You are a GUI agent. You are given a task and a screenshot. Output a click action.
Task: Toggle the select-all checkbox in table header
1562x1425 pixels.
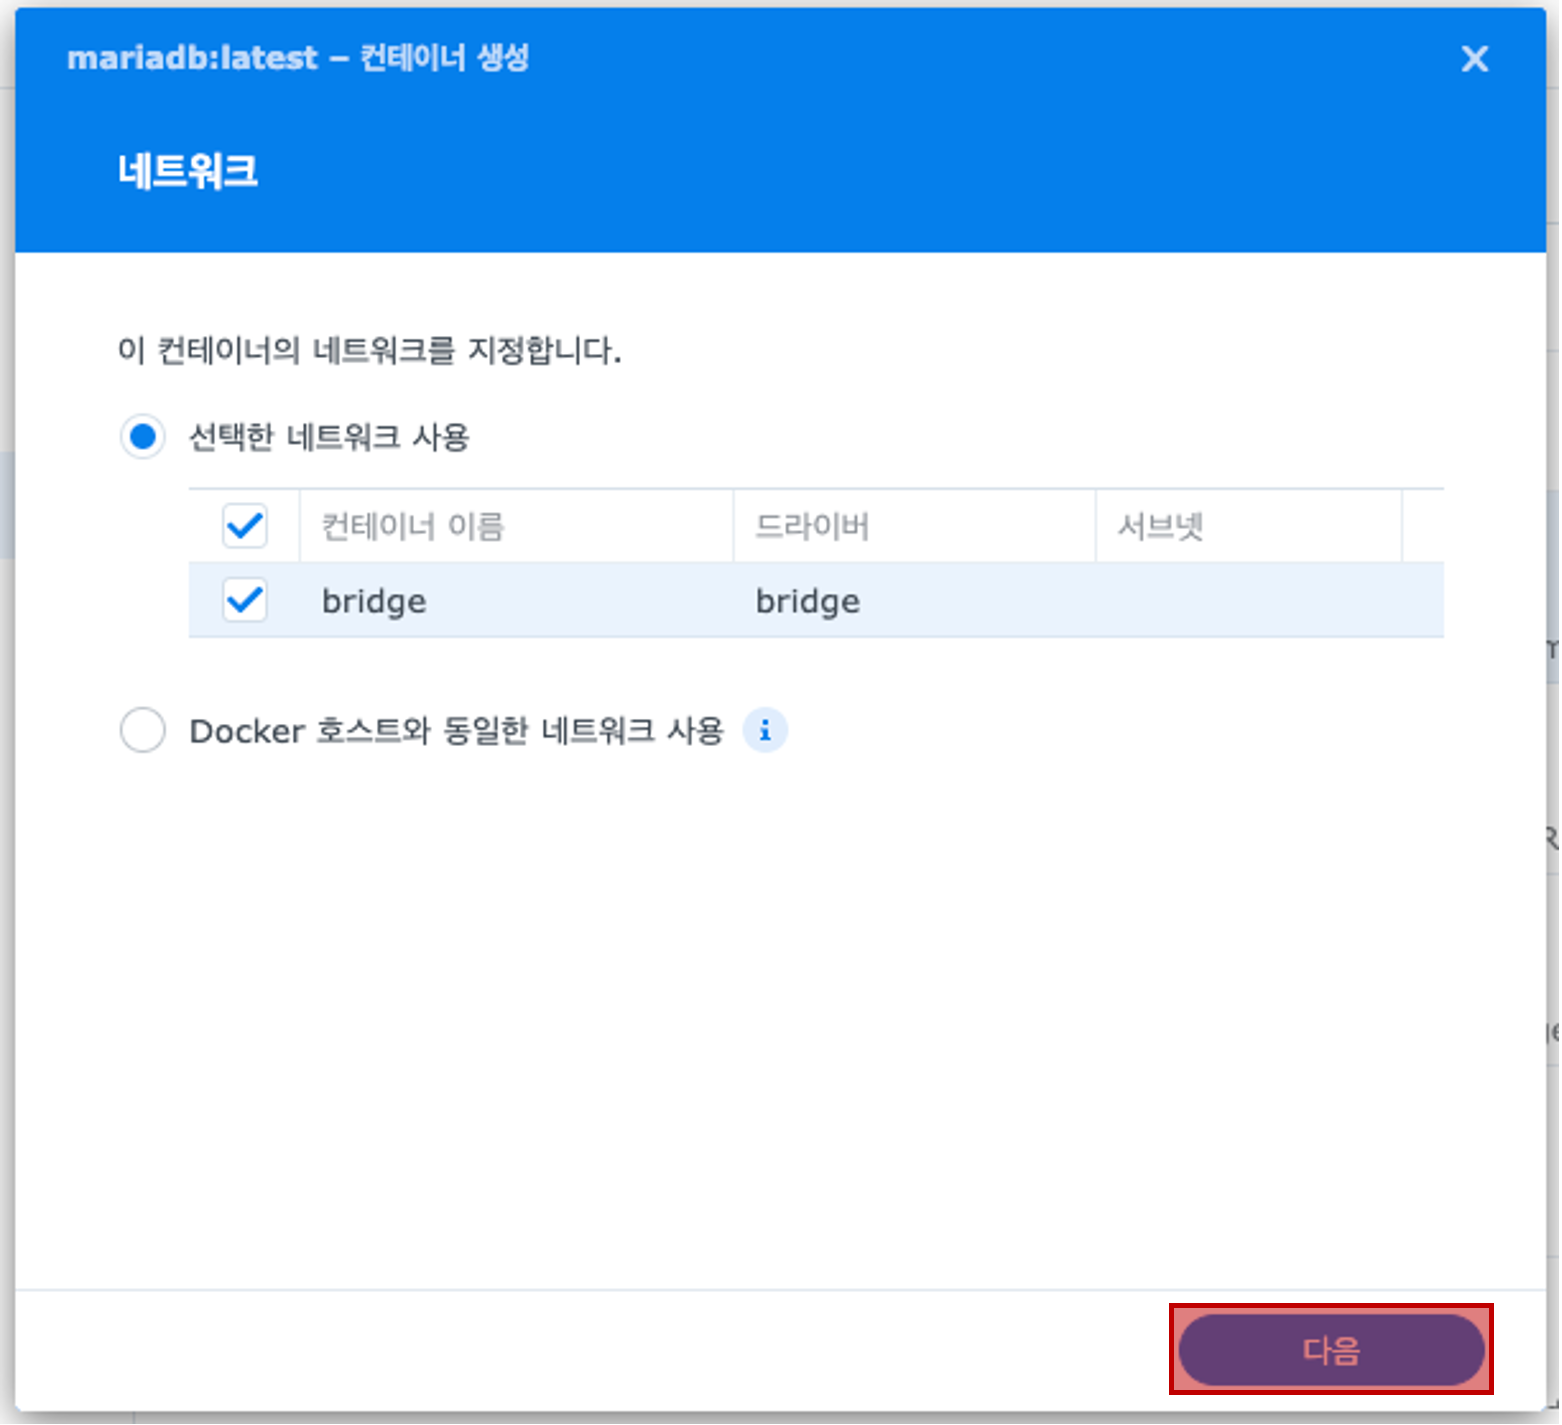coord(245,526)
